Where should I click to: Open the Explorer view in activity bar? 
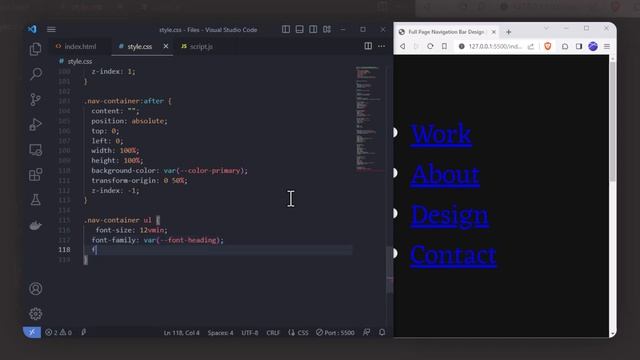pyautogui.click(x=36, y=49)
